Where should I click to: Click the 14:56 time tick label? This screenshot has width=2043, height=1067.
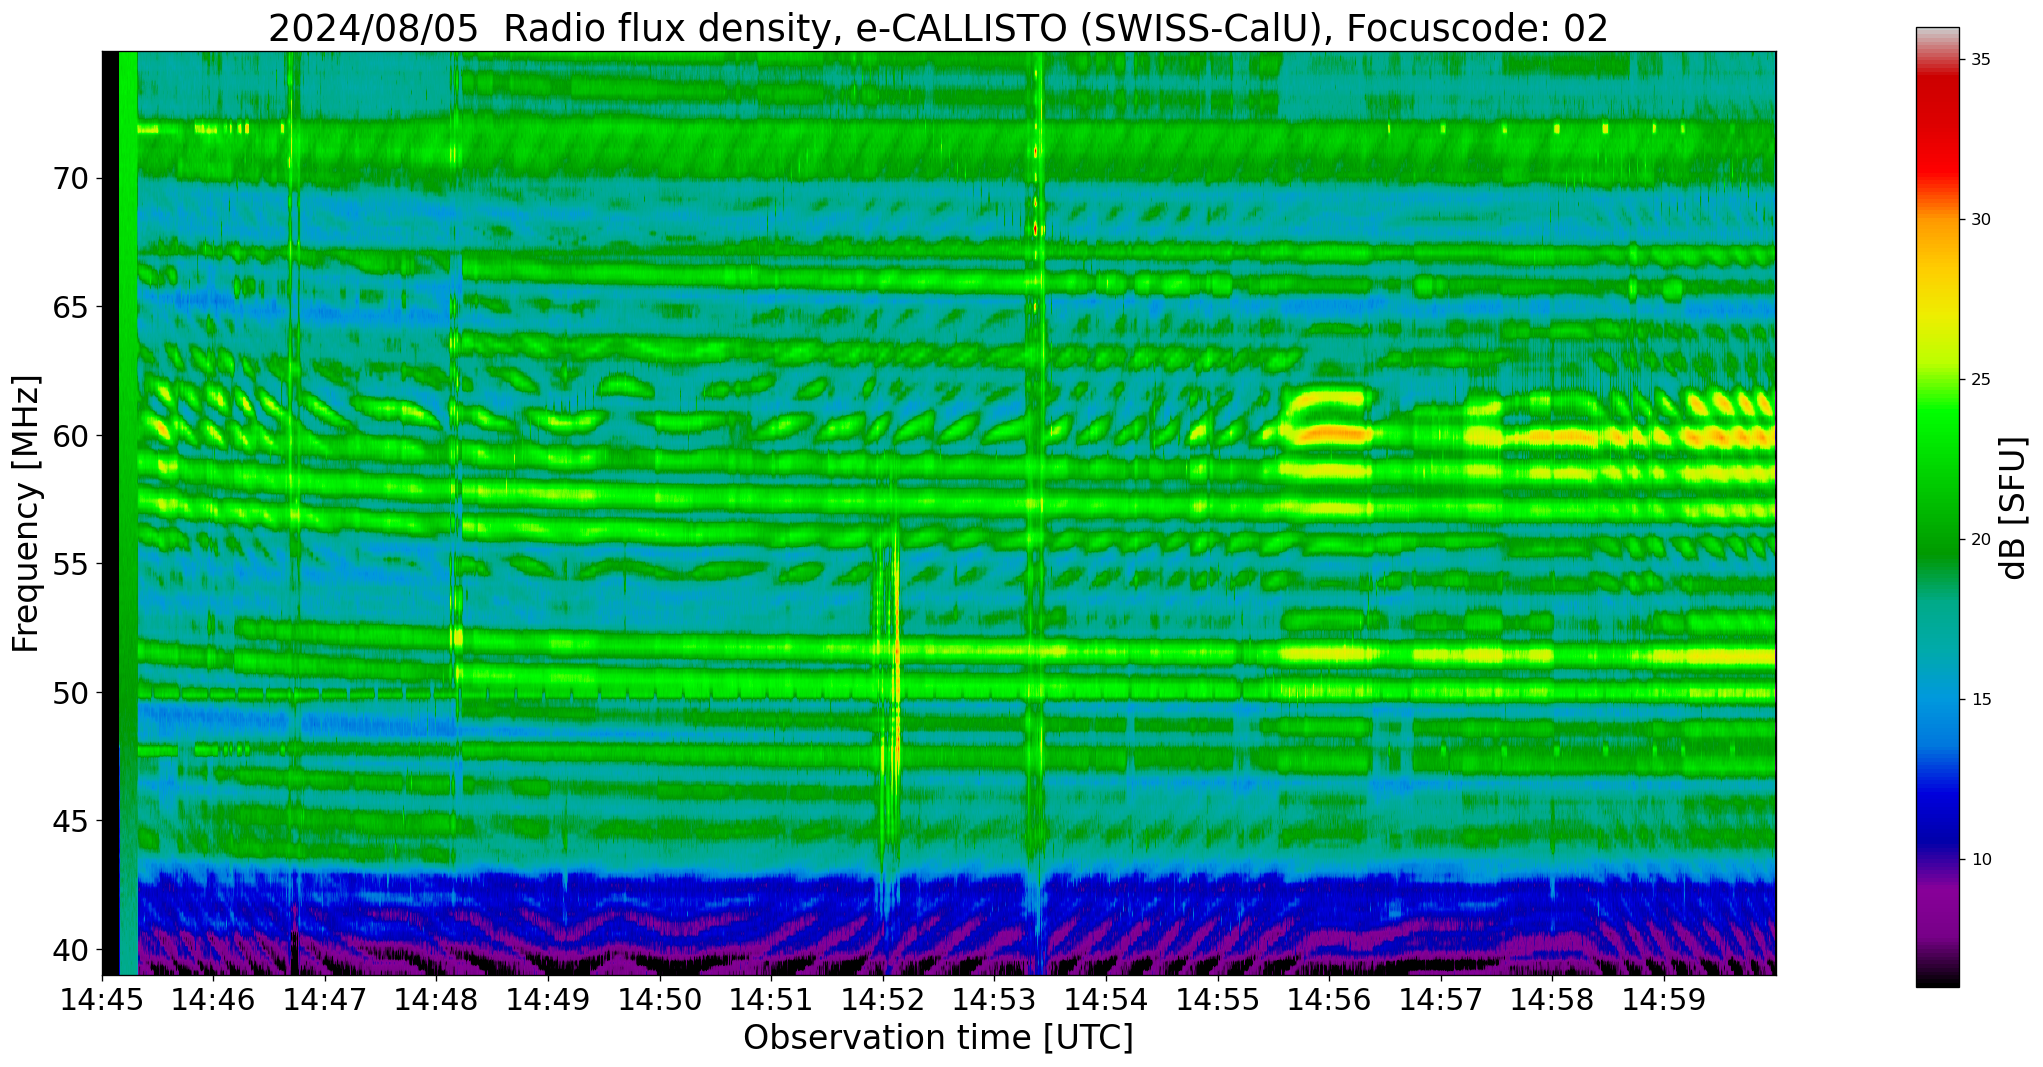1329,999
